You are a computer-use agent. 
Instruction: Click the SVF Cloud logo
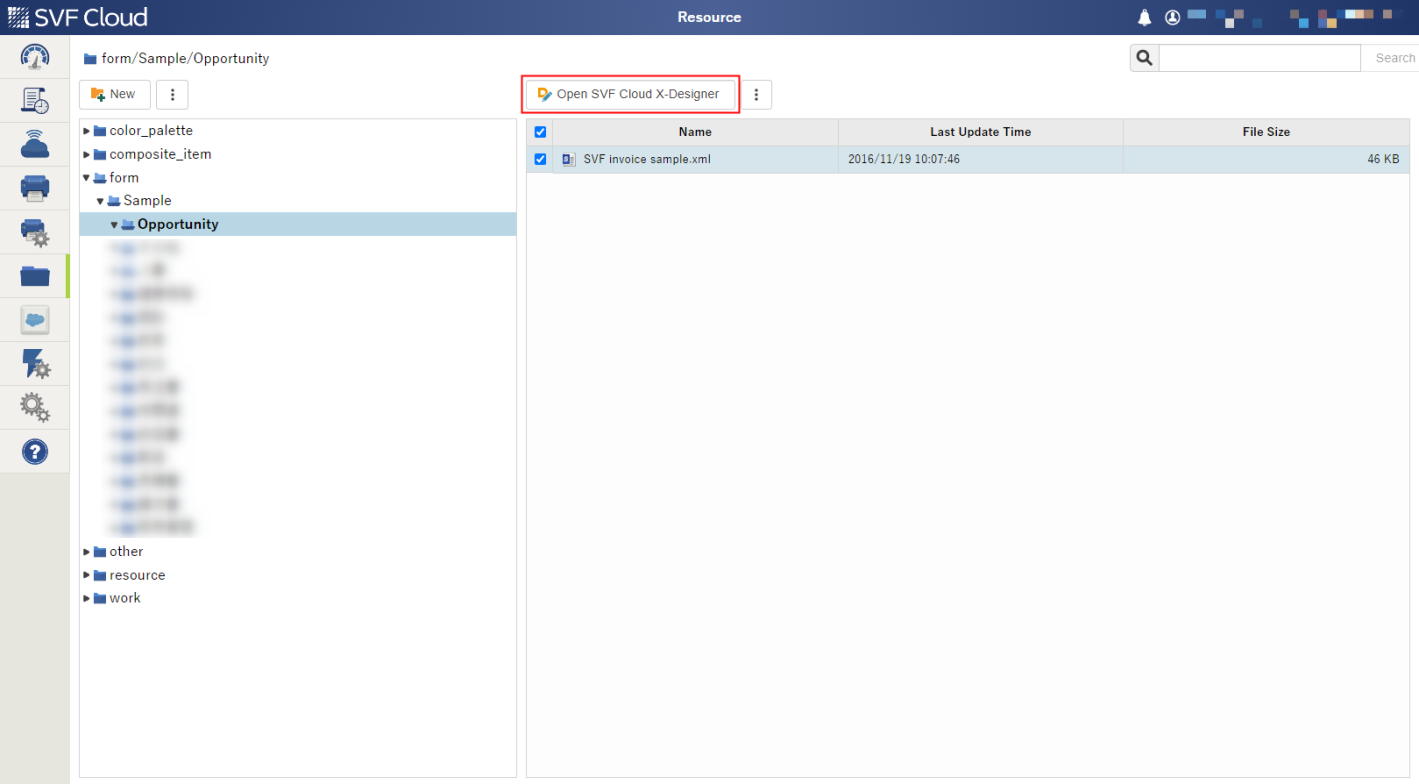[78, 17]
